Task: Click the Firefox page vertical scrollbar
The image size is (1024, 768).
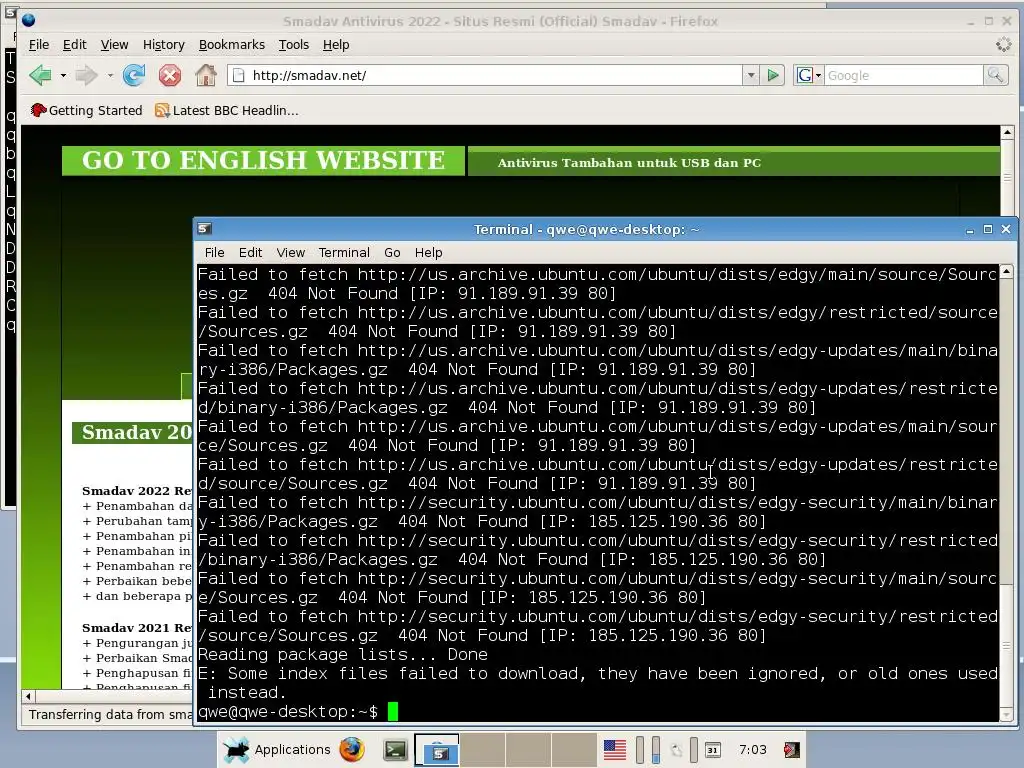Action: pyautogui.click(x=1006, y=177)
